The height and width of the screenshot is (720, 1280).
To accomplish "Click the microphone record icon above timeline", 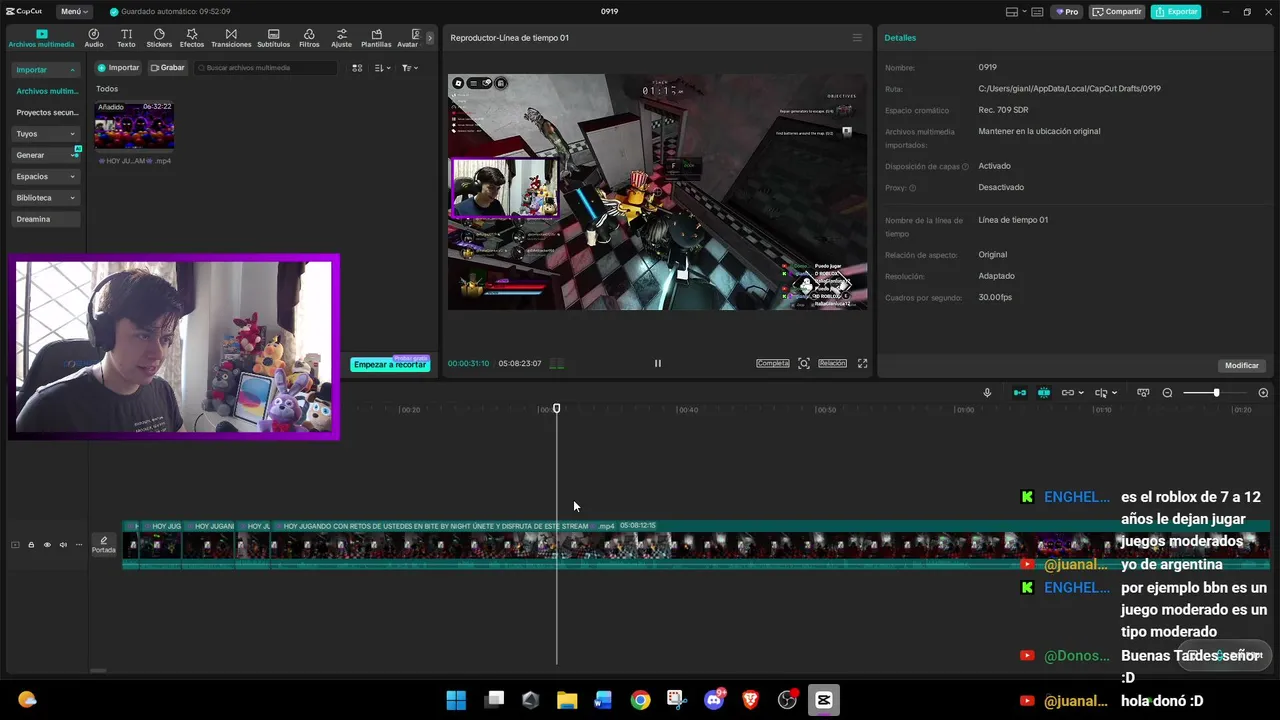I will coord(987,393).
